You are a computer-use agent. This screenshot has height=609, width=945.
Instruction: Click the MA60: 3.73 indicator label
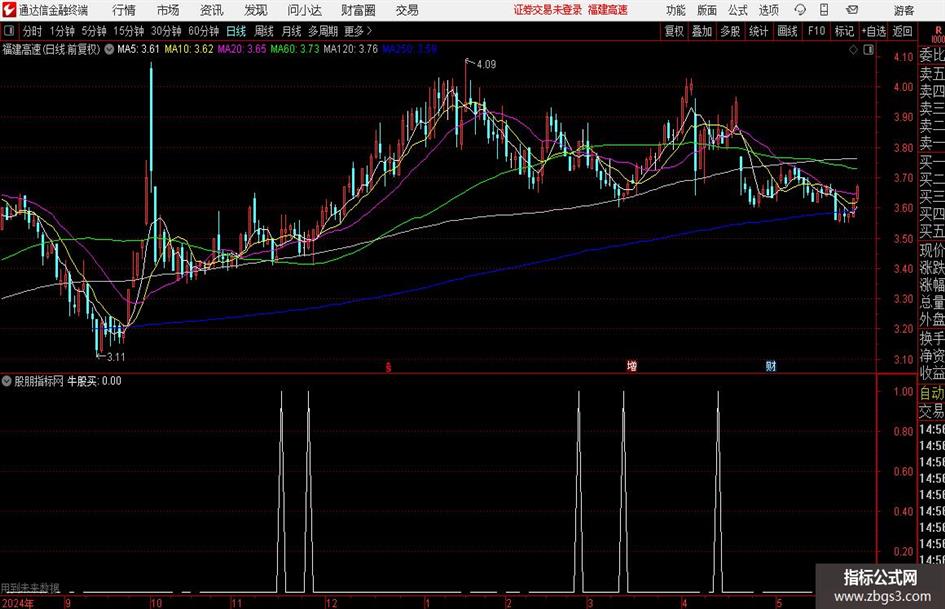pyautogui.click(x=295, y=49)
